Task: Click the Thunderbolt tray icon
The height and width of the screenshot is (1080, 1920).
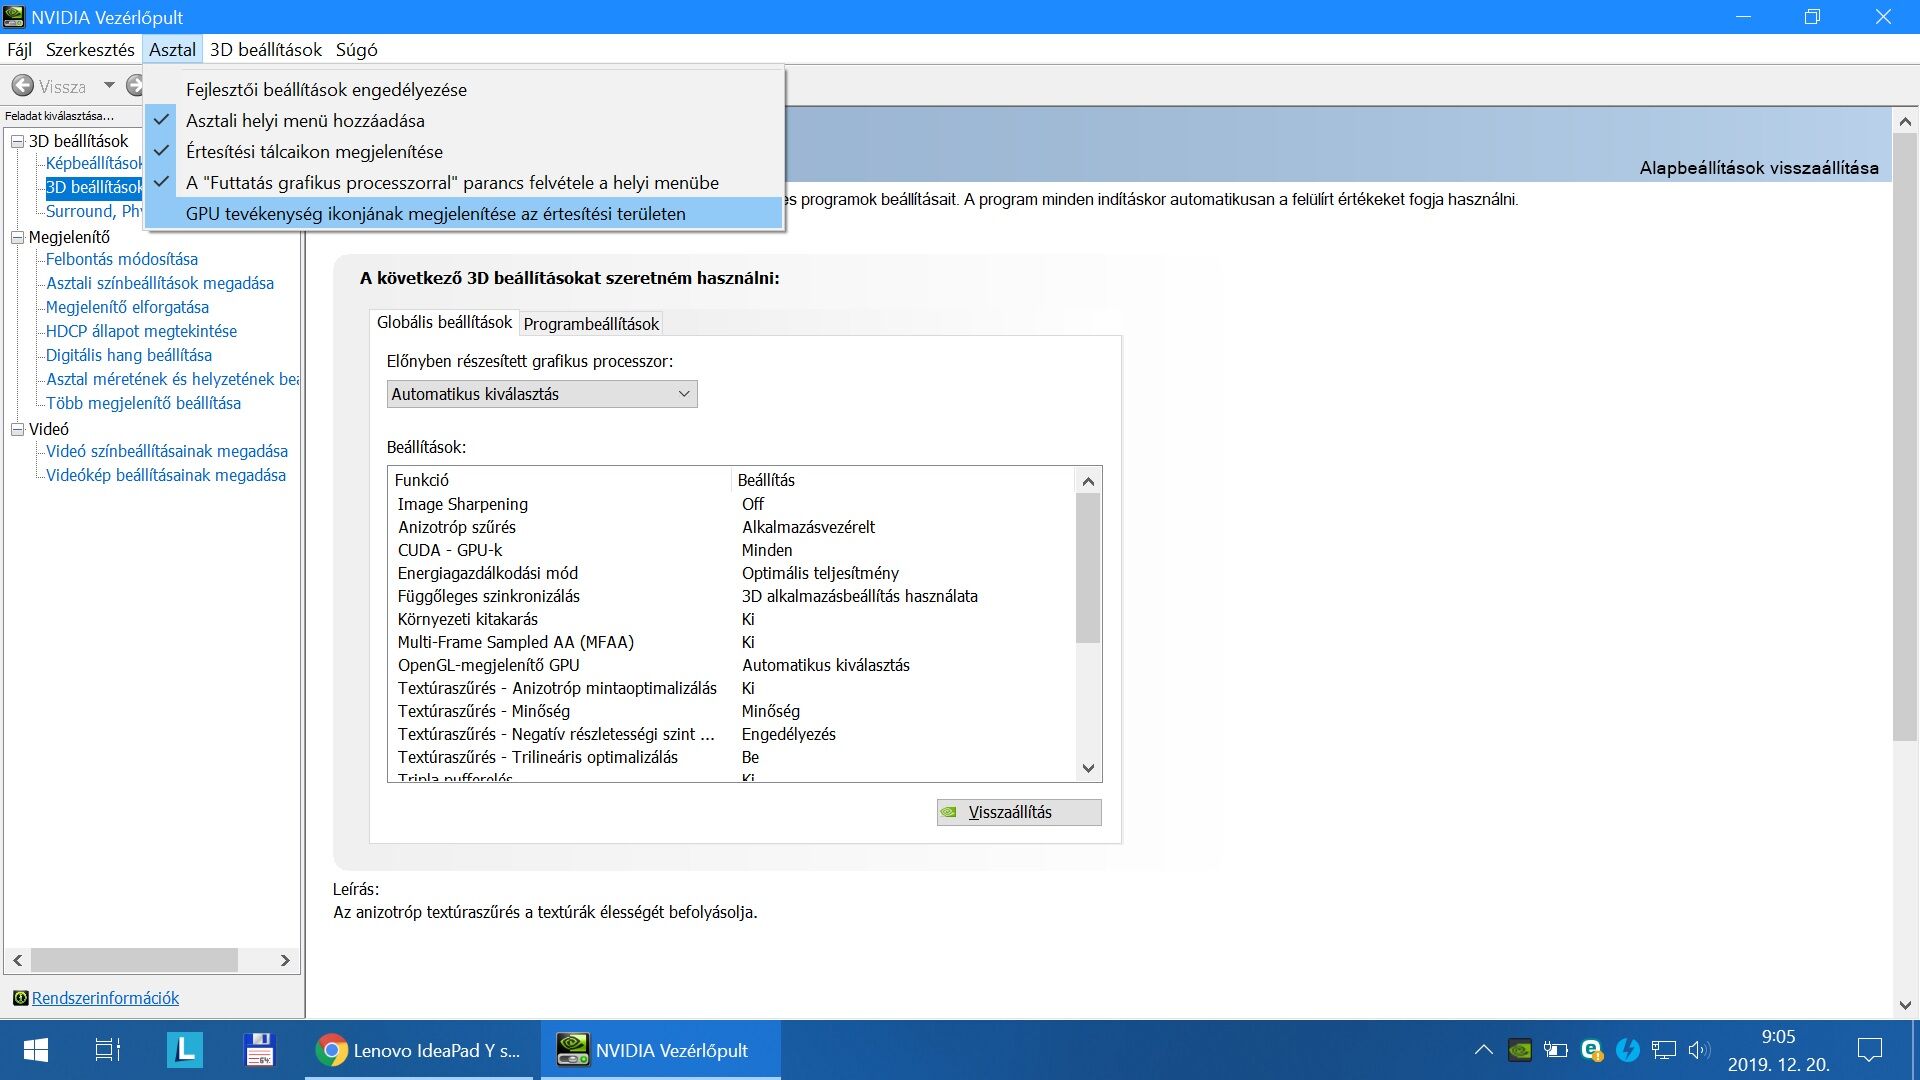Action: 1628,1050
